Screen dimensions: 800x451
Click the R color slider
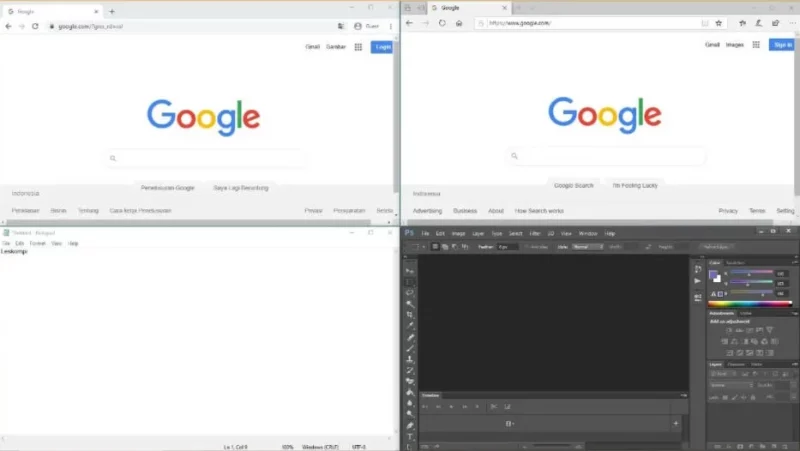click(751, 273)
